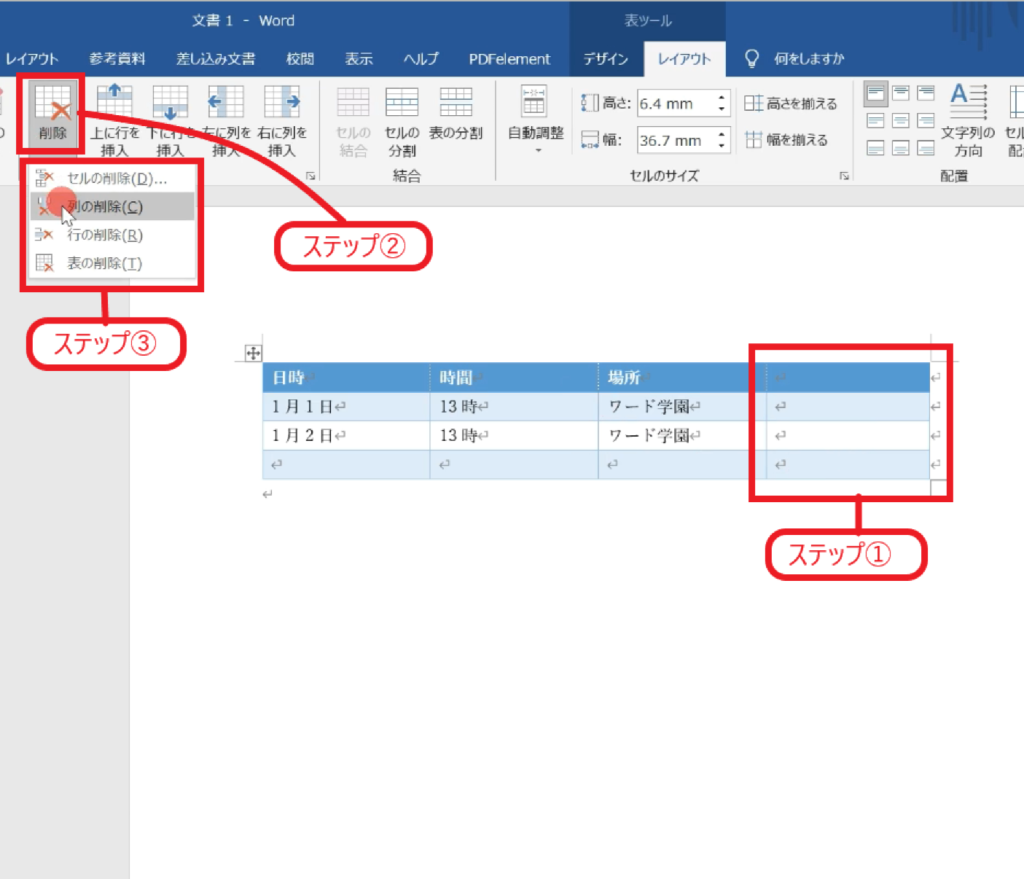This screenshot has width=1024, height=879.
Task: Select the align top-left cell alignment icon
Action: [876, 94]
